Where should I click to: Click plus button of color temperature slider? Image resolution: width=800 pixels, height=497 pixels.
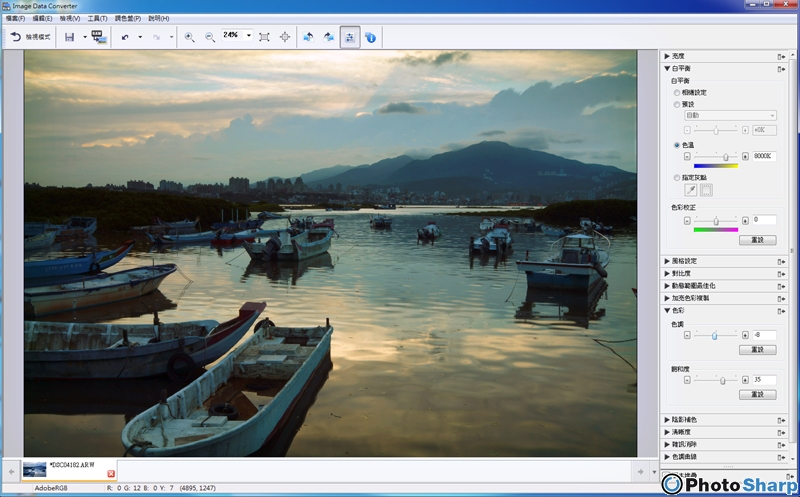pos(745,156)
